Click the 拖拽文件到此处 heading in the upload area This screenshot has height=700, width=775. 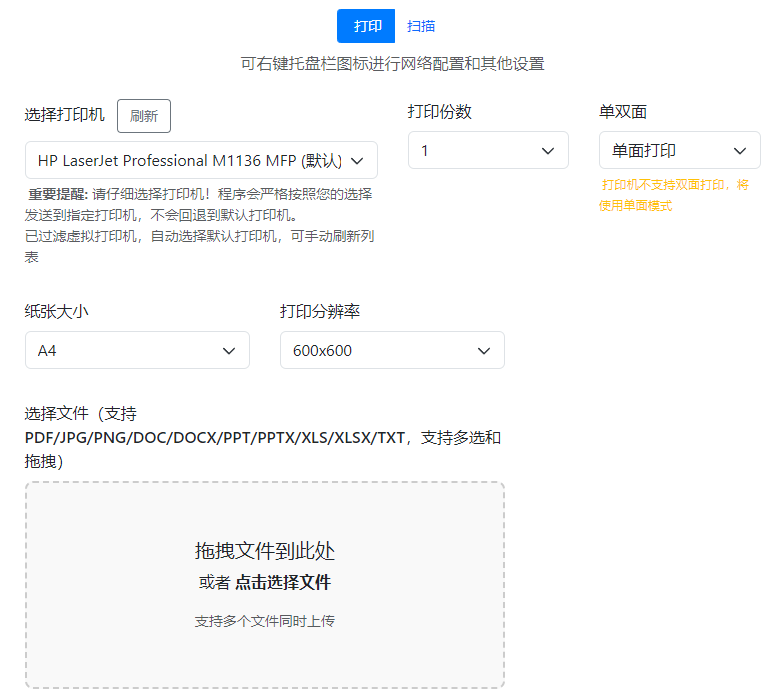(264, 550)
